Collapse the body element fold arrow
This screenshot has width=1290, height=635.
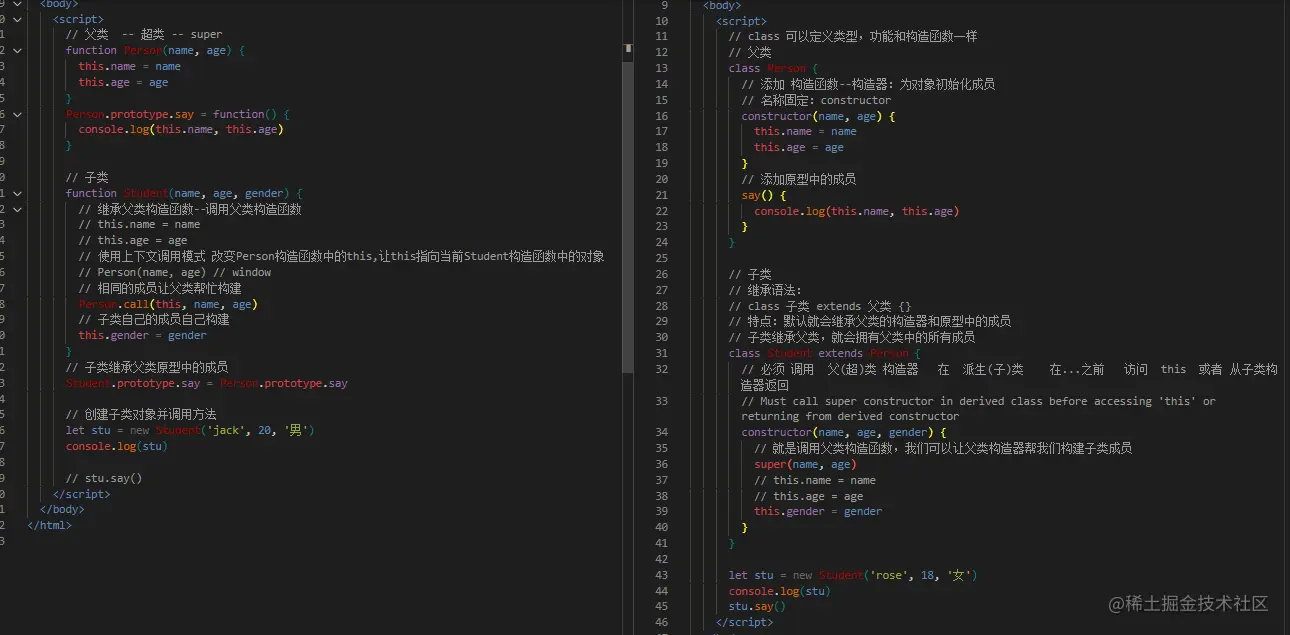[15, 4]
